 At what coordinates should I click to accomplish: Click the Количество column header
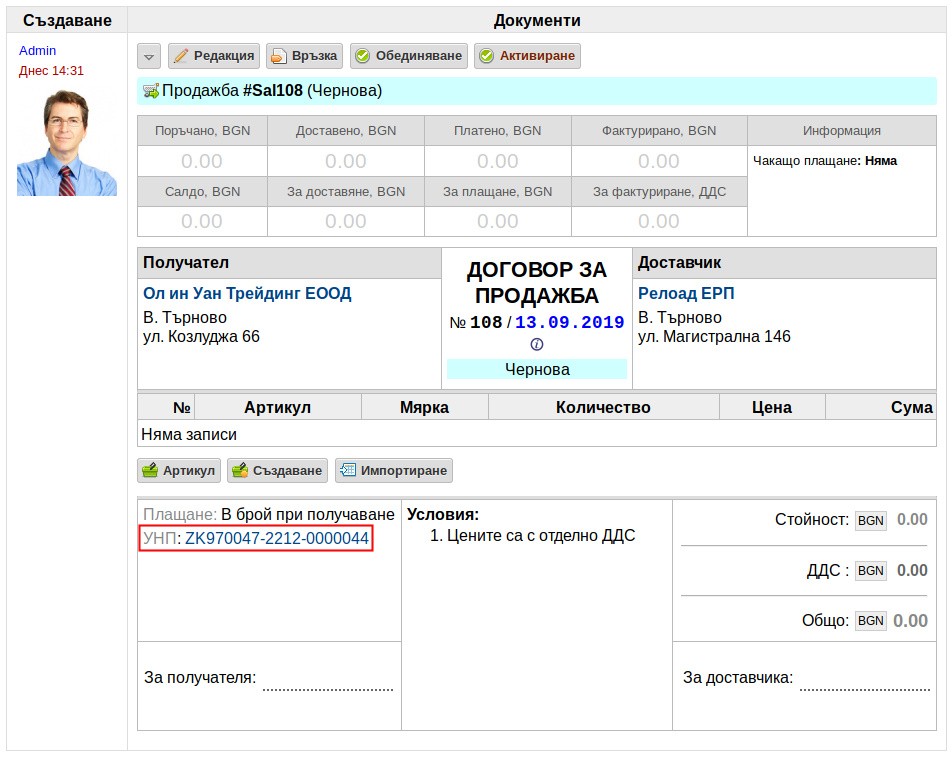click(603, 407)
